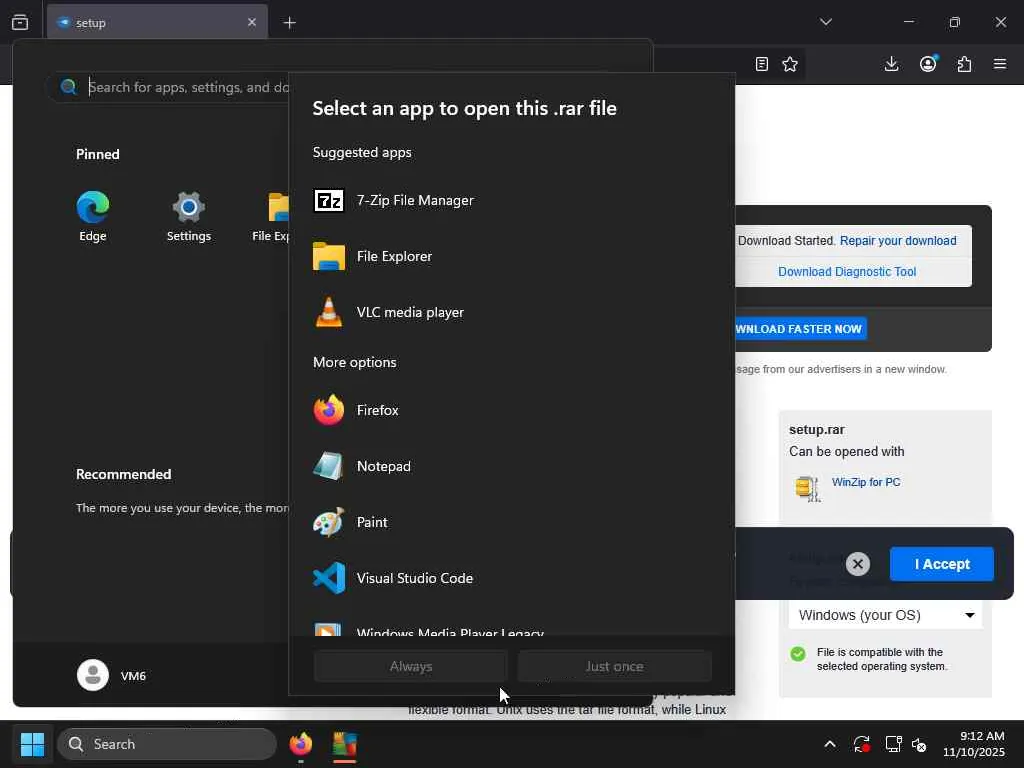The height and width of the screenshot is (768, 1024).
Task: Click the taskbar Search box
Action: pyautogui.click(x=167, y=744)
